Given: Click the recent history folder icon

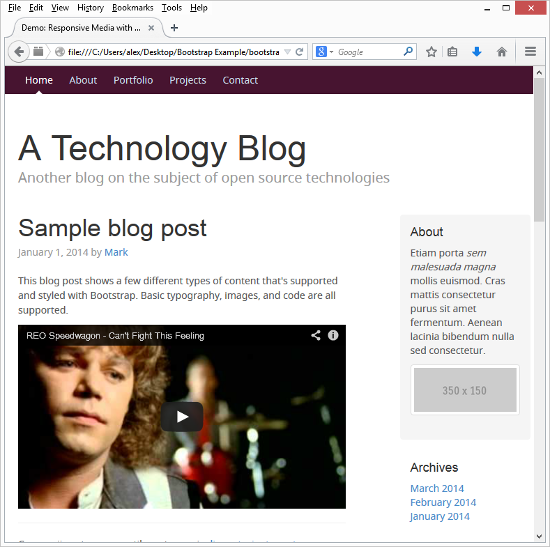Looking at the screenshot, I should point(38,52).
